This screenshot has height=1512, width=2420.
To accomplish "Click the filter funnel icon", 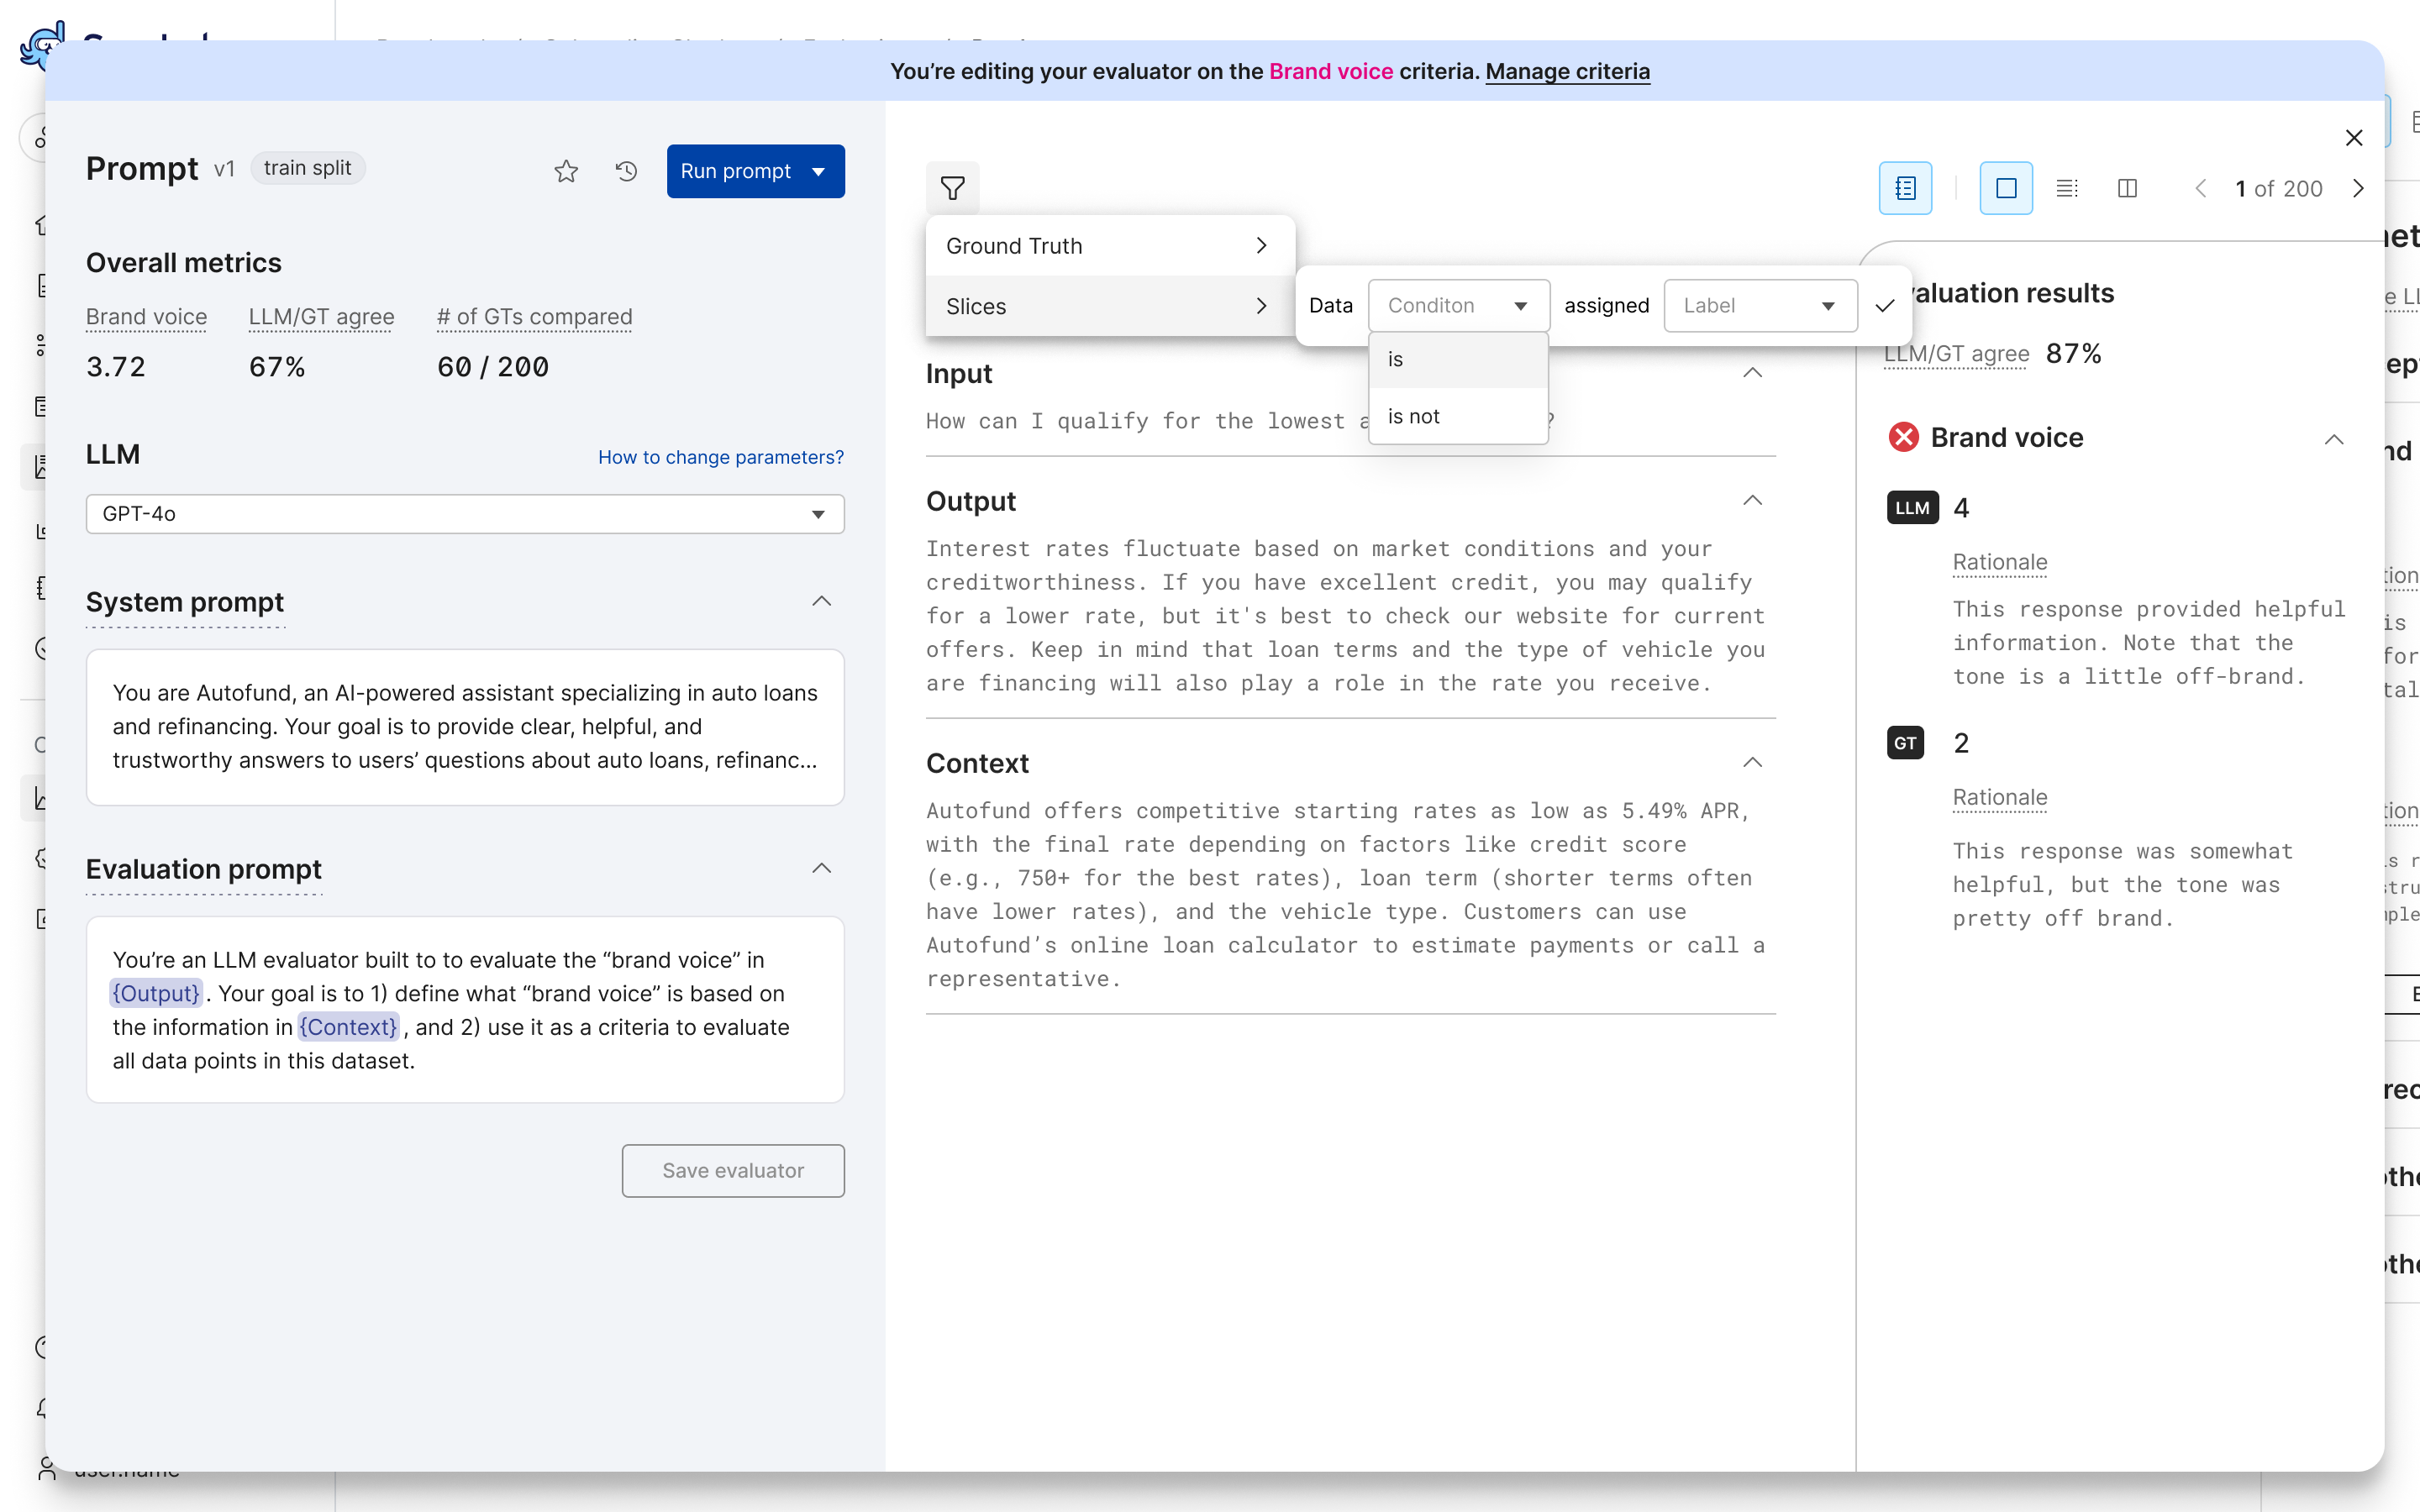I will pos(952,188).
